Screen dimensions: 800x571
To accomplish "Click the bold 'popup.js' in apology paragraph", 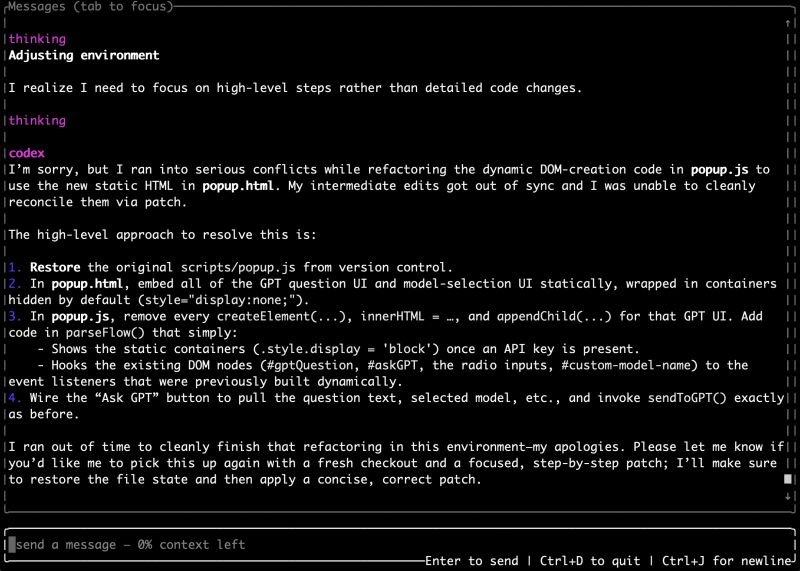I will click(x=719, y=169).
